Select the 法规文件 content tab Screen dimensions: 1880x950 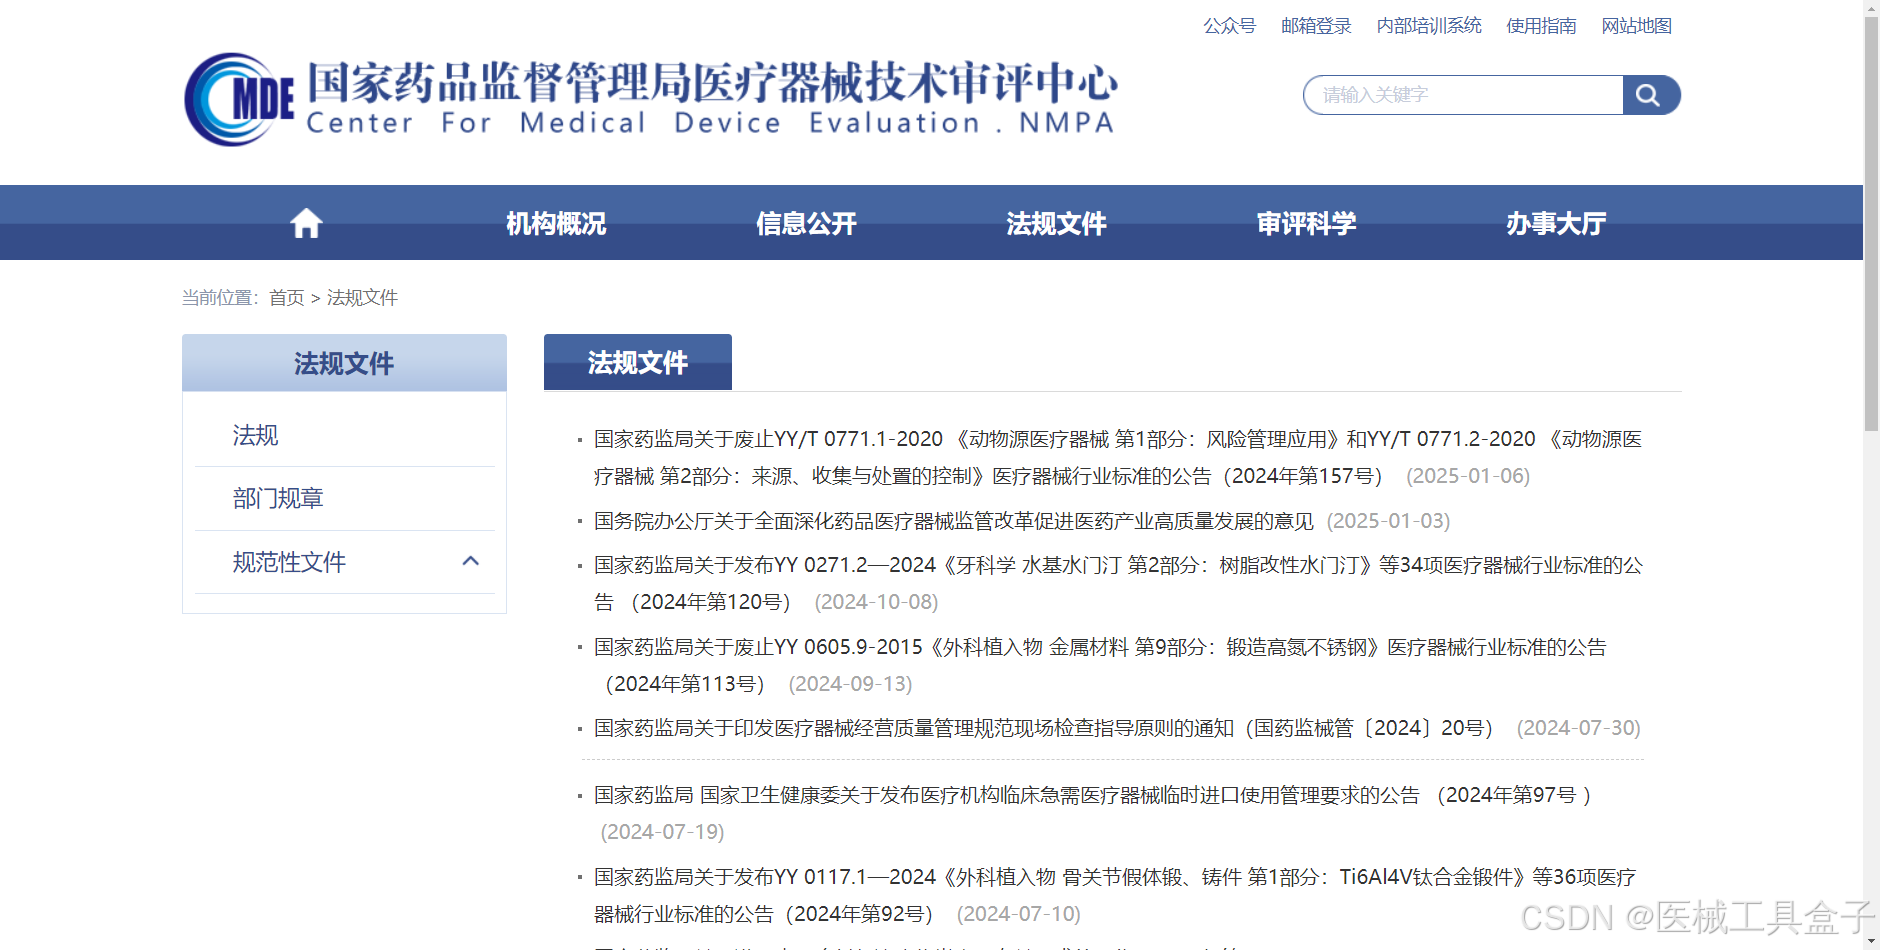tap(638, 362)
